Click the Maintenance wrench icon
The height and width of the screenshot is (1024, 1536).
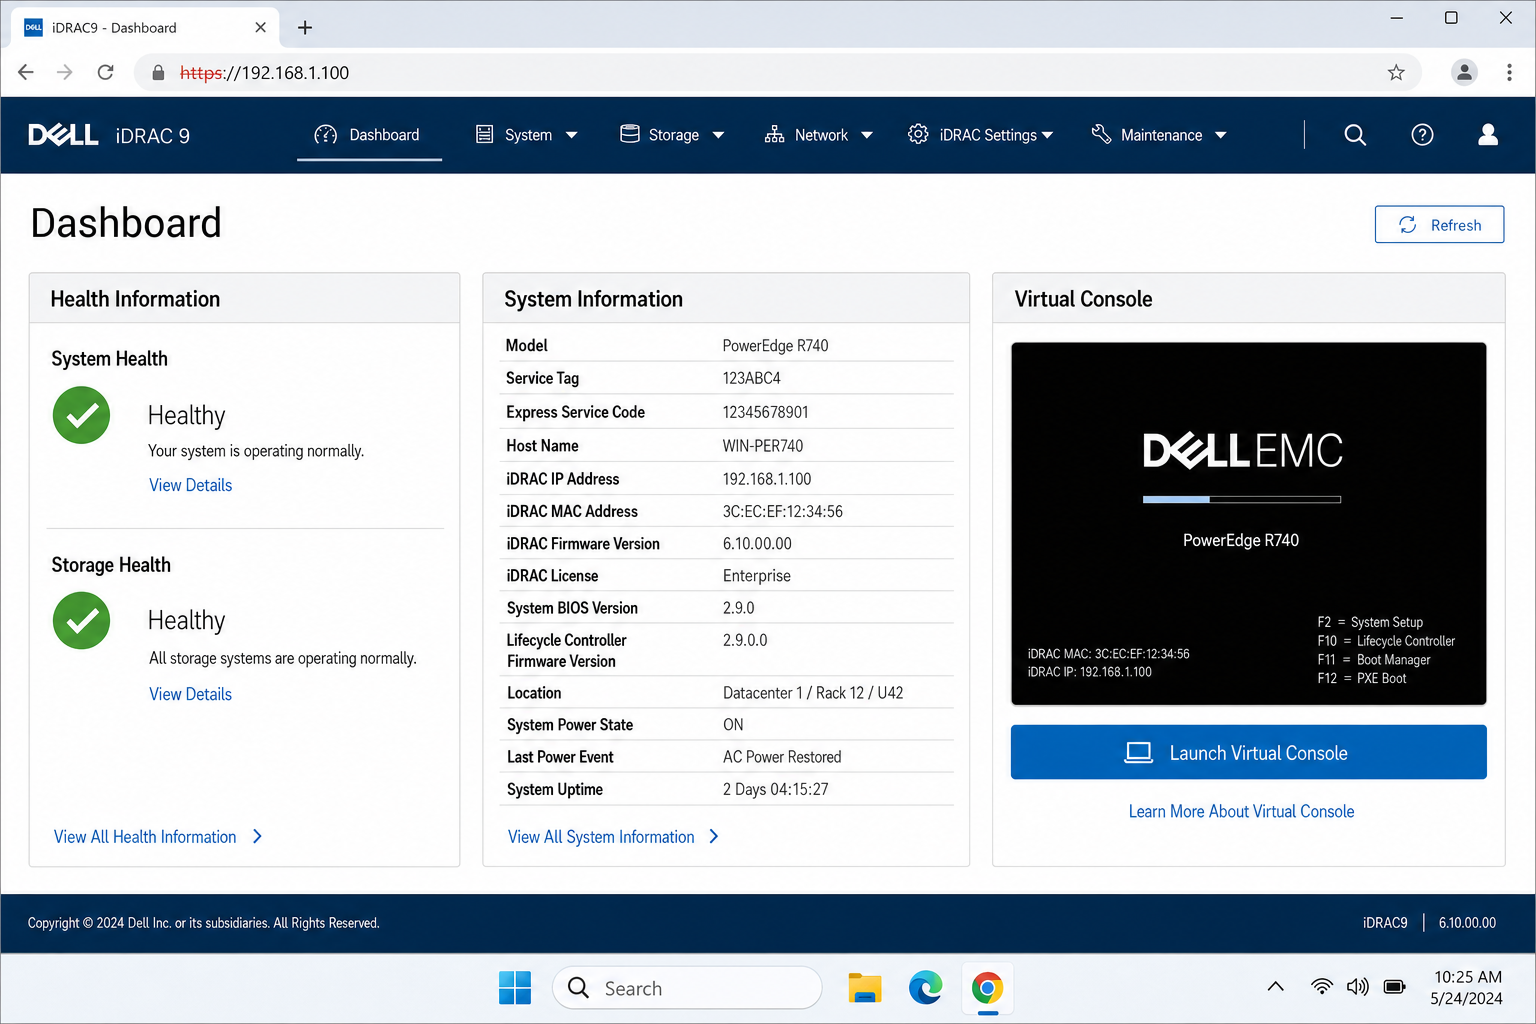[x=1101, y=134]
